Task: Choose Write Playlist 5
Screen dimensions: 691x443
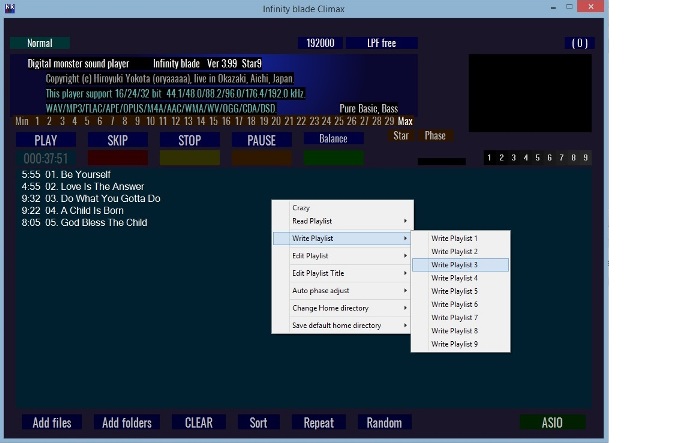Action: 461,291
